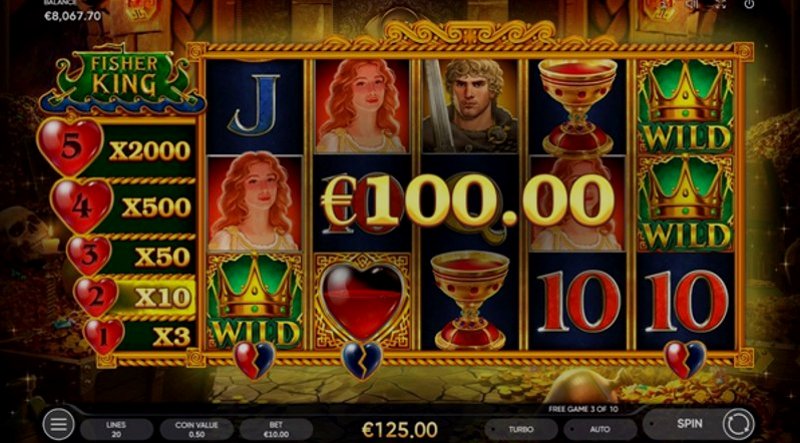The image size is (800, 443).
Task: Click the fullscreen icon
Action: (719, 4)
